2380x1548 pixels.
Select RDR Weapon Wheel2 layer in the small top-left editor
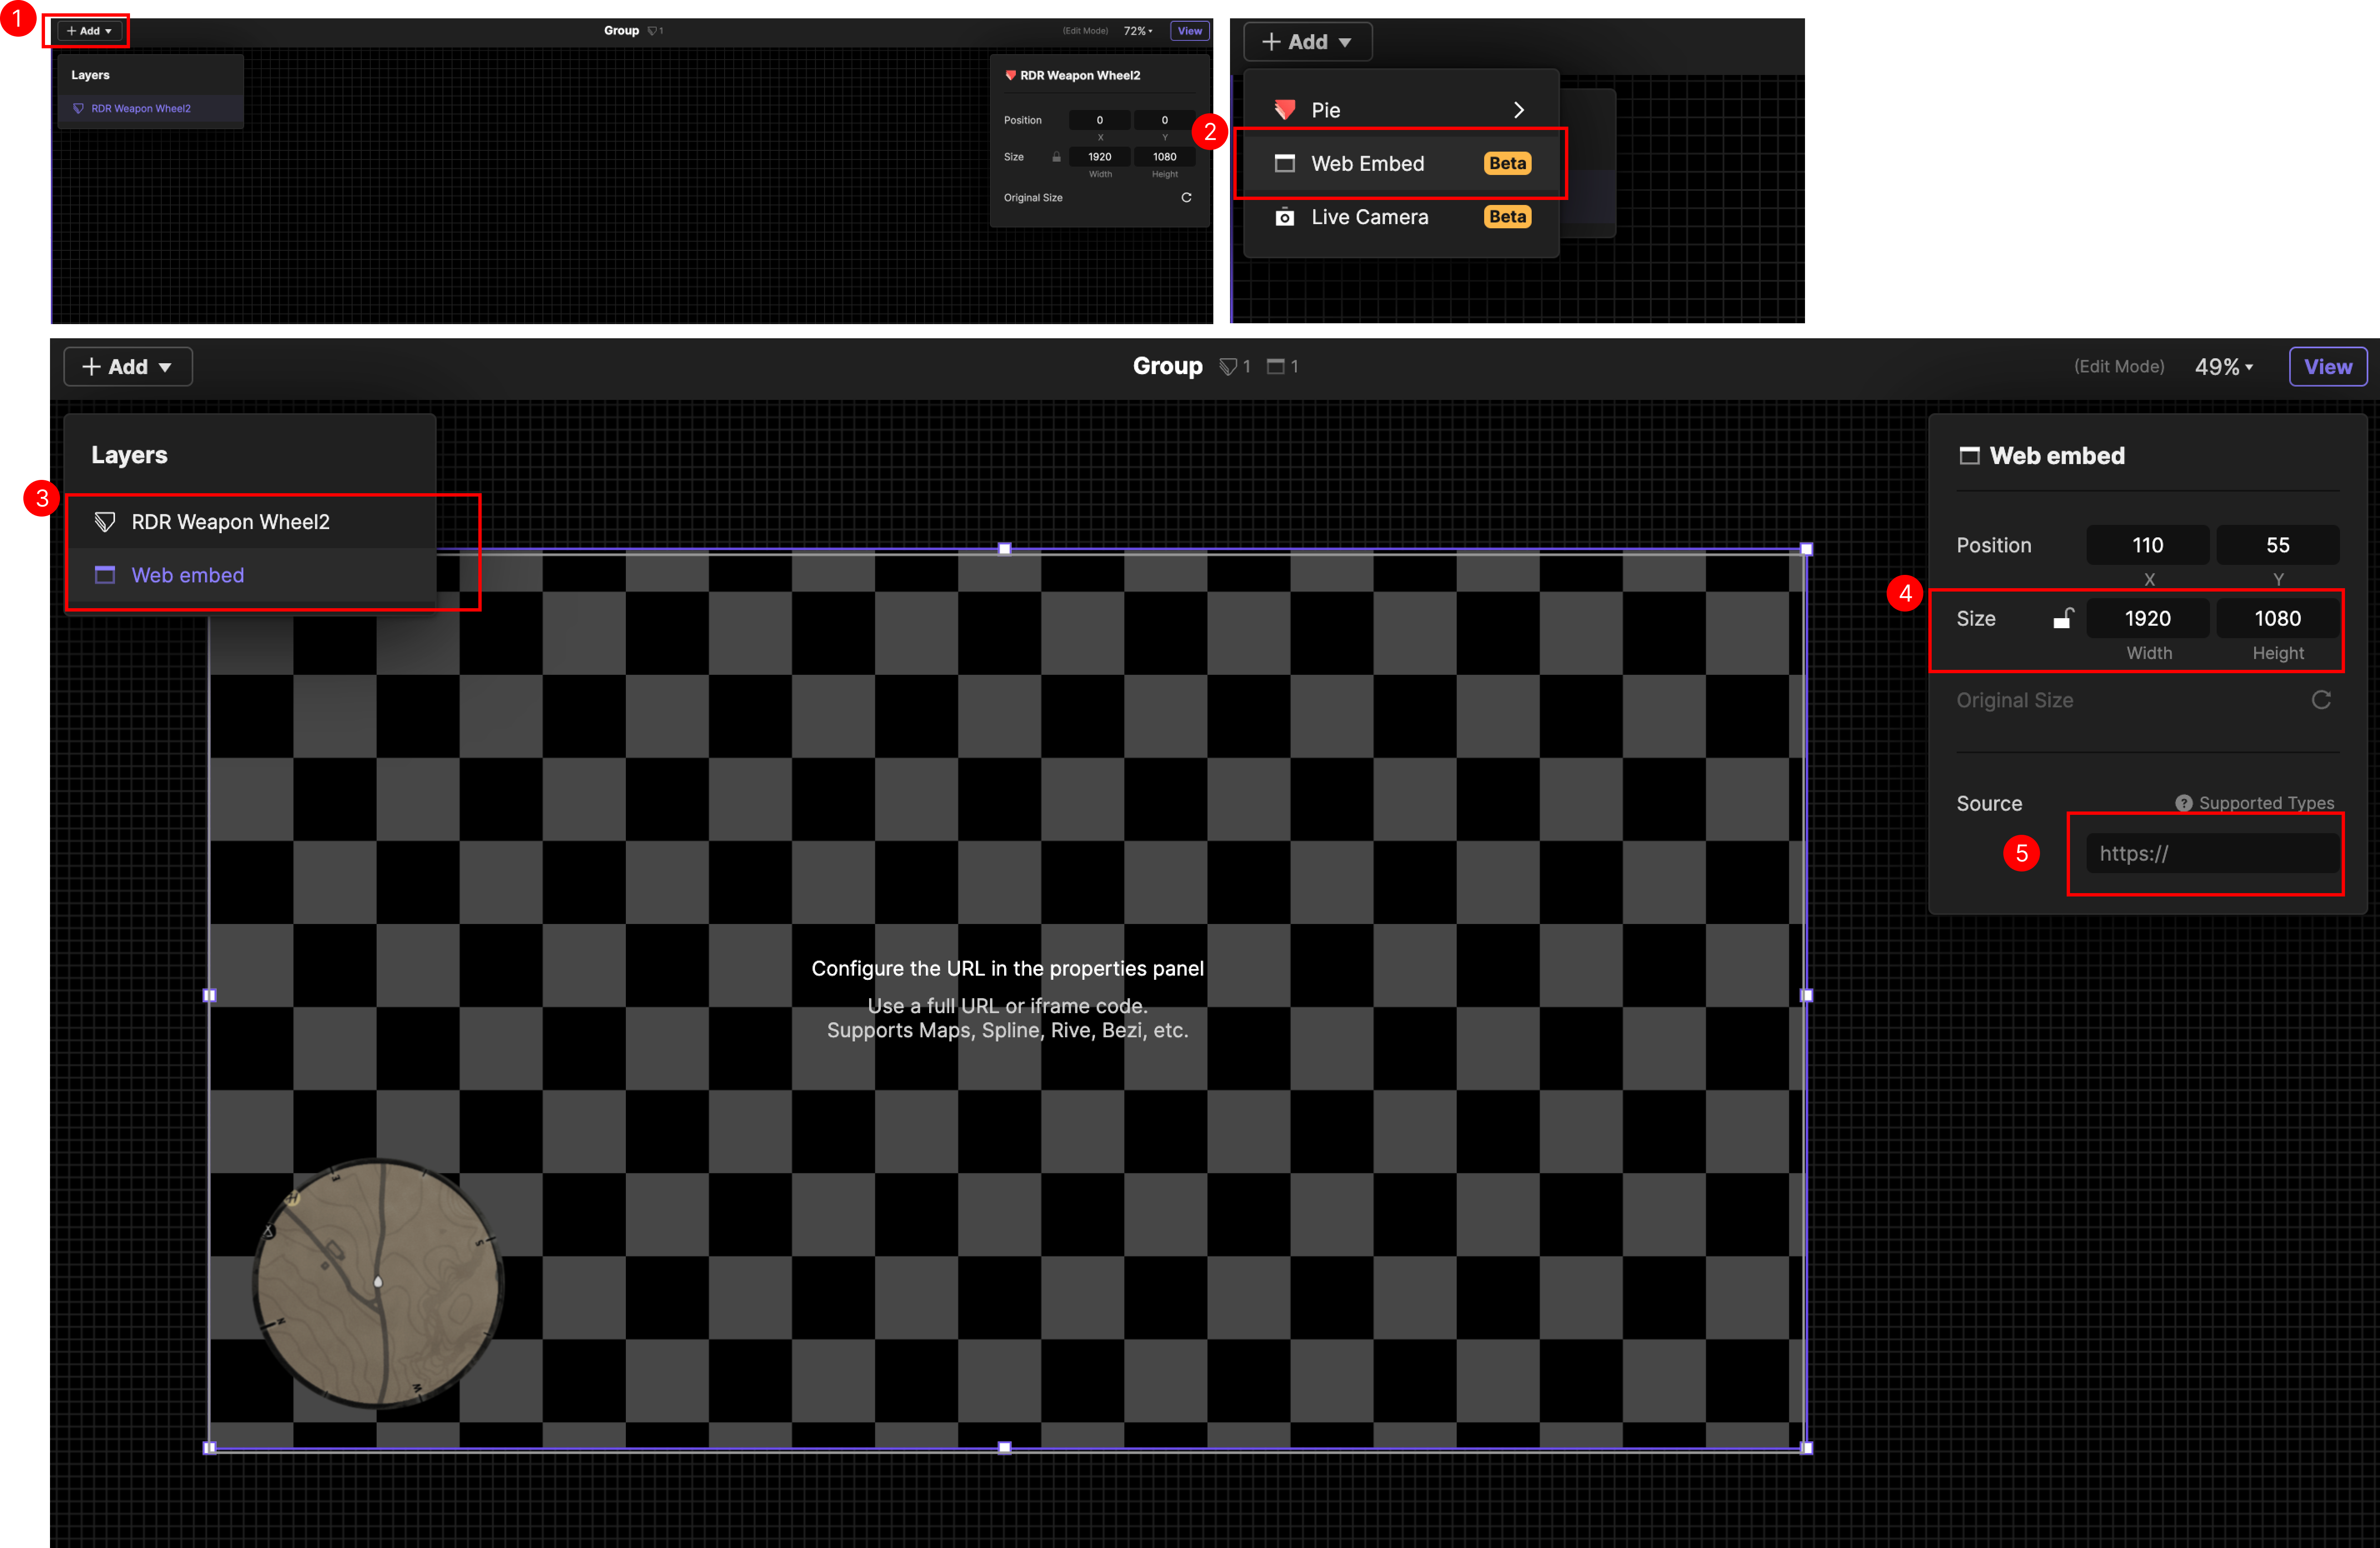[x=150, y=109]
